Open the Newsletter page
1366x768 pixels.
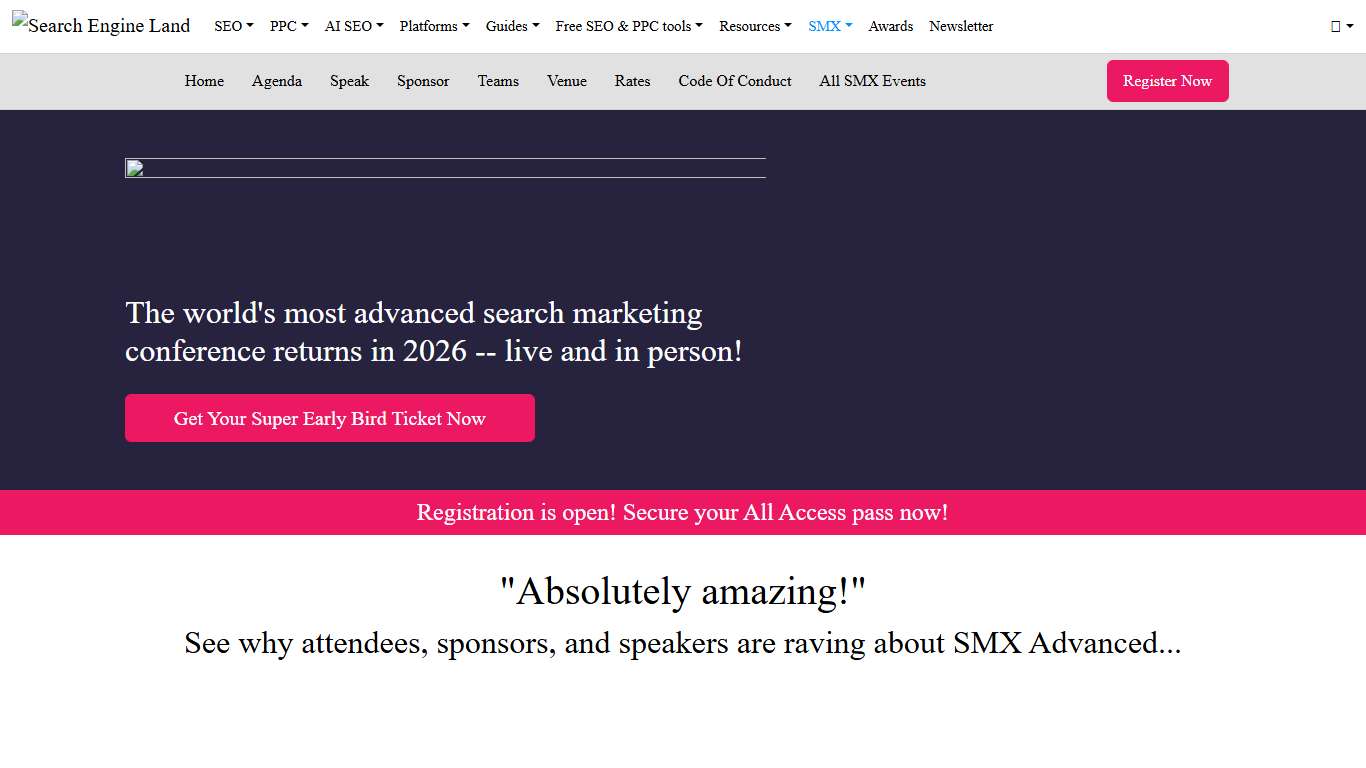961,26
